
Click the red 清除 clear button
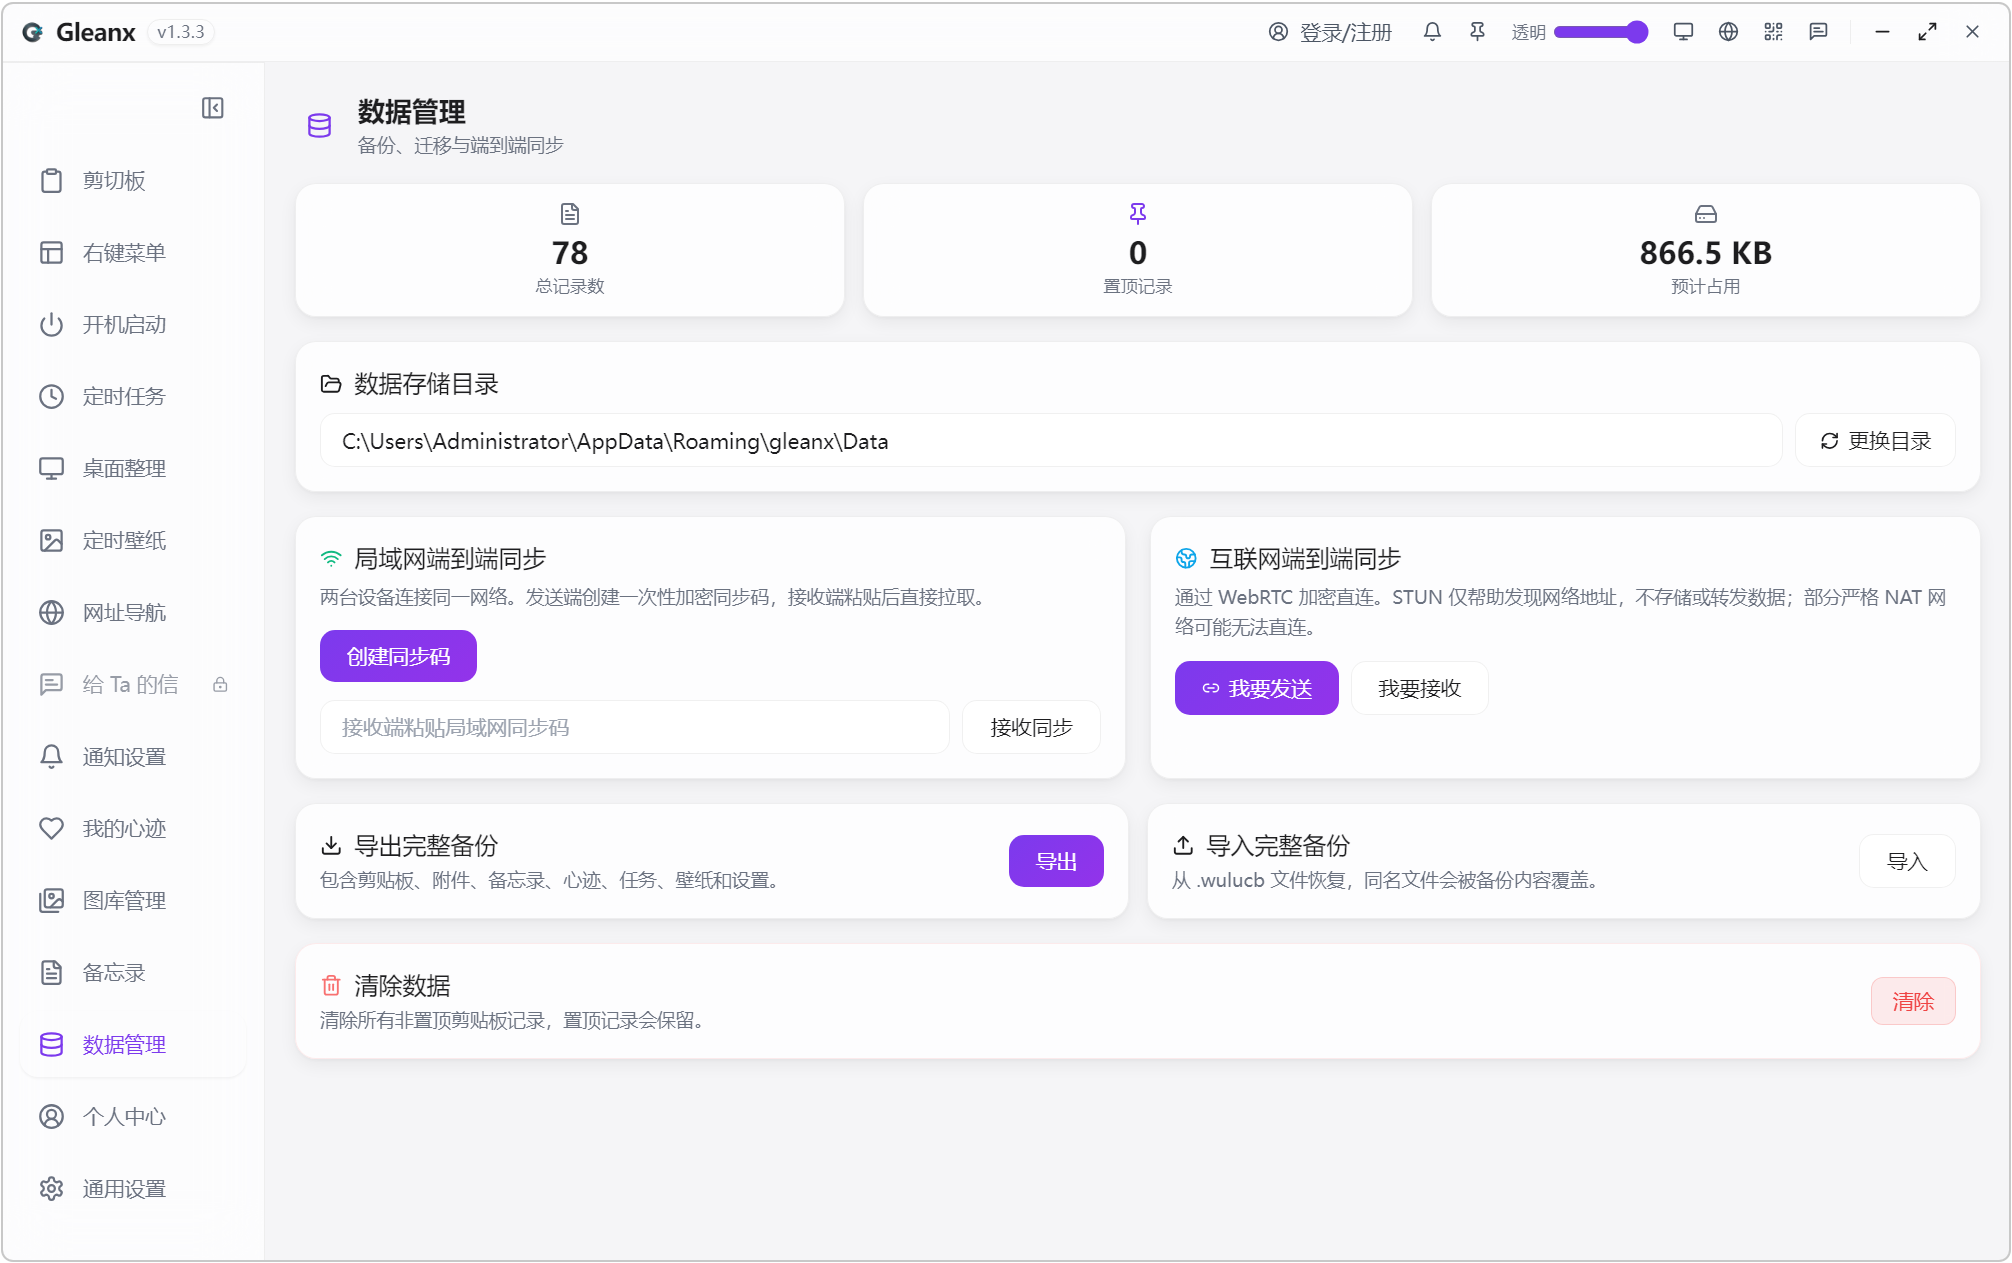click(1913, 1002)
